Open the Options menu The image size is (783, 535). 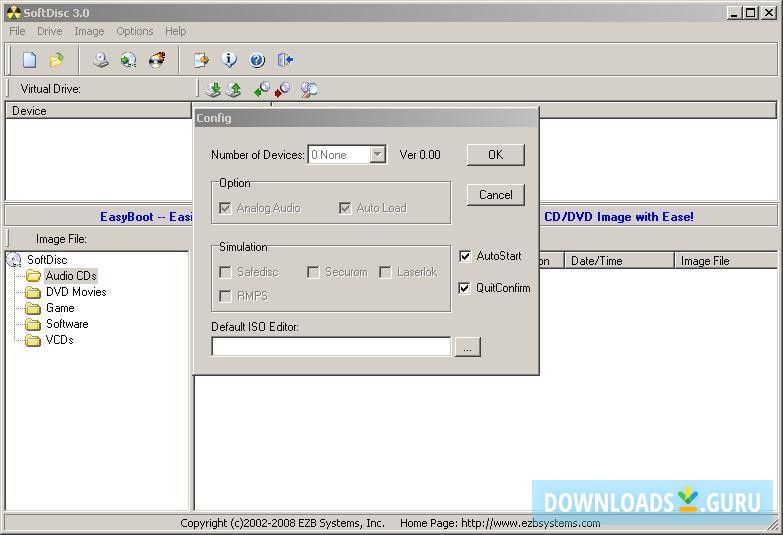(135, 31)
